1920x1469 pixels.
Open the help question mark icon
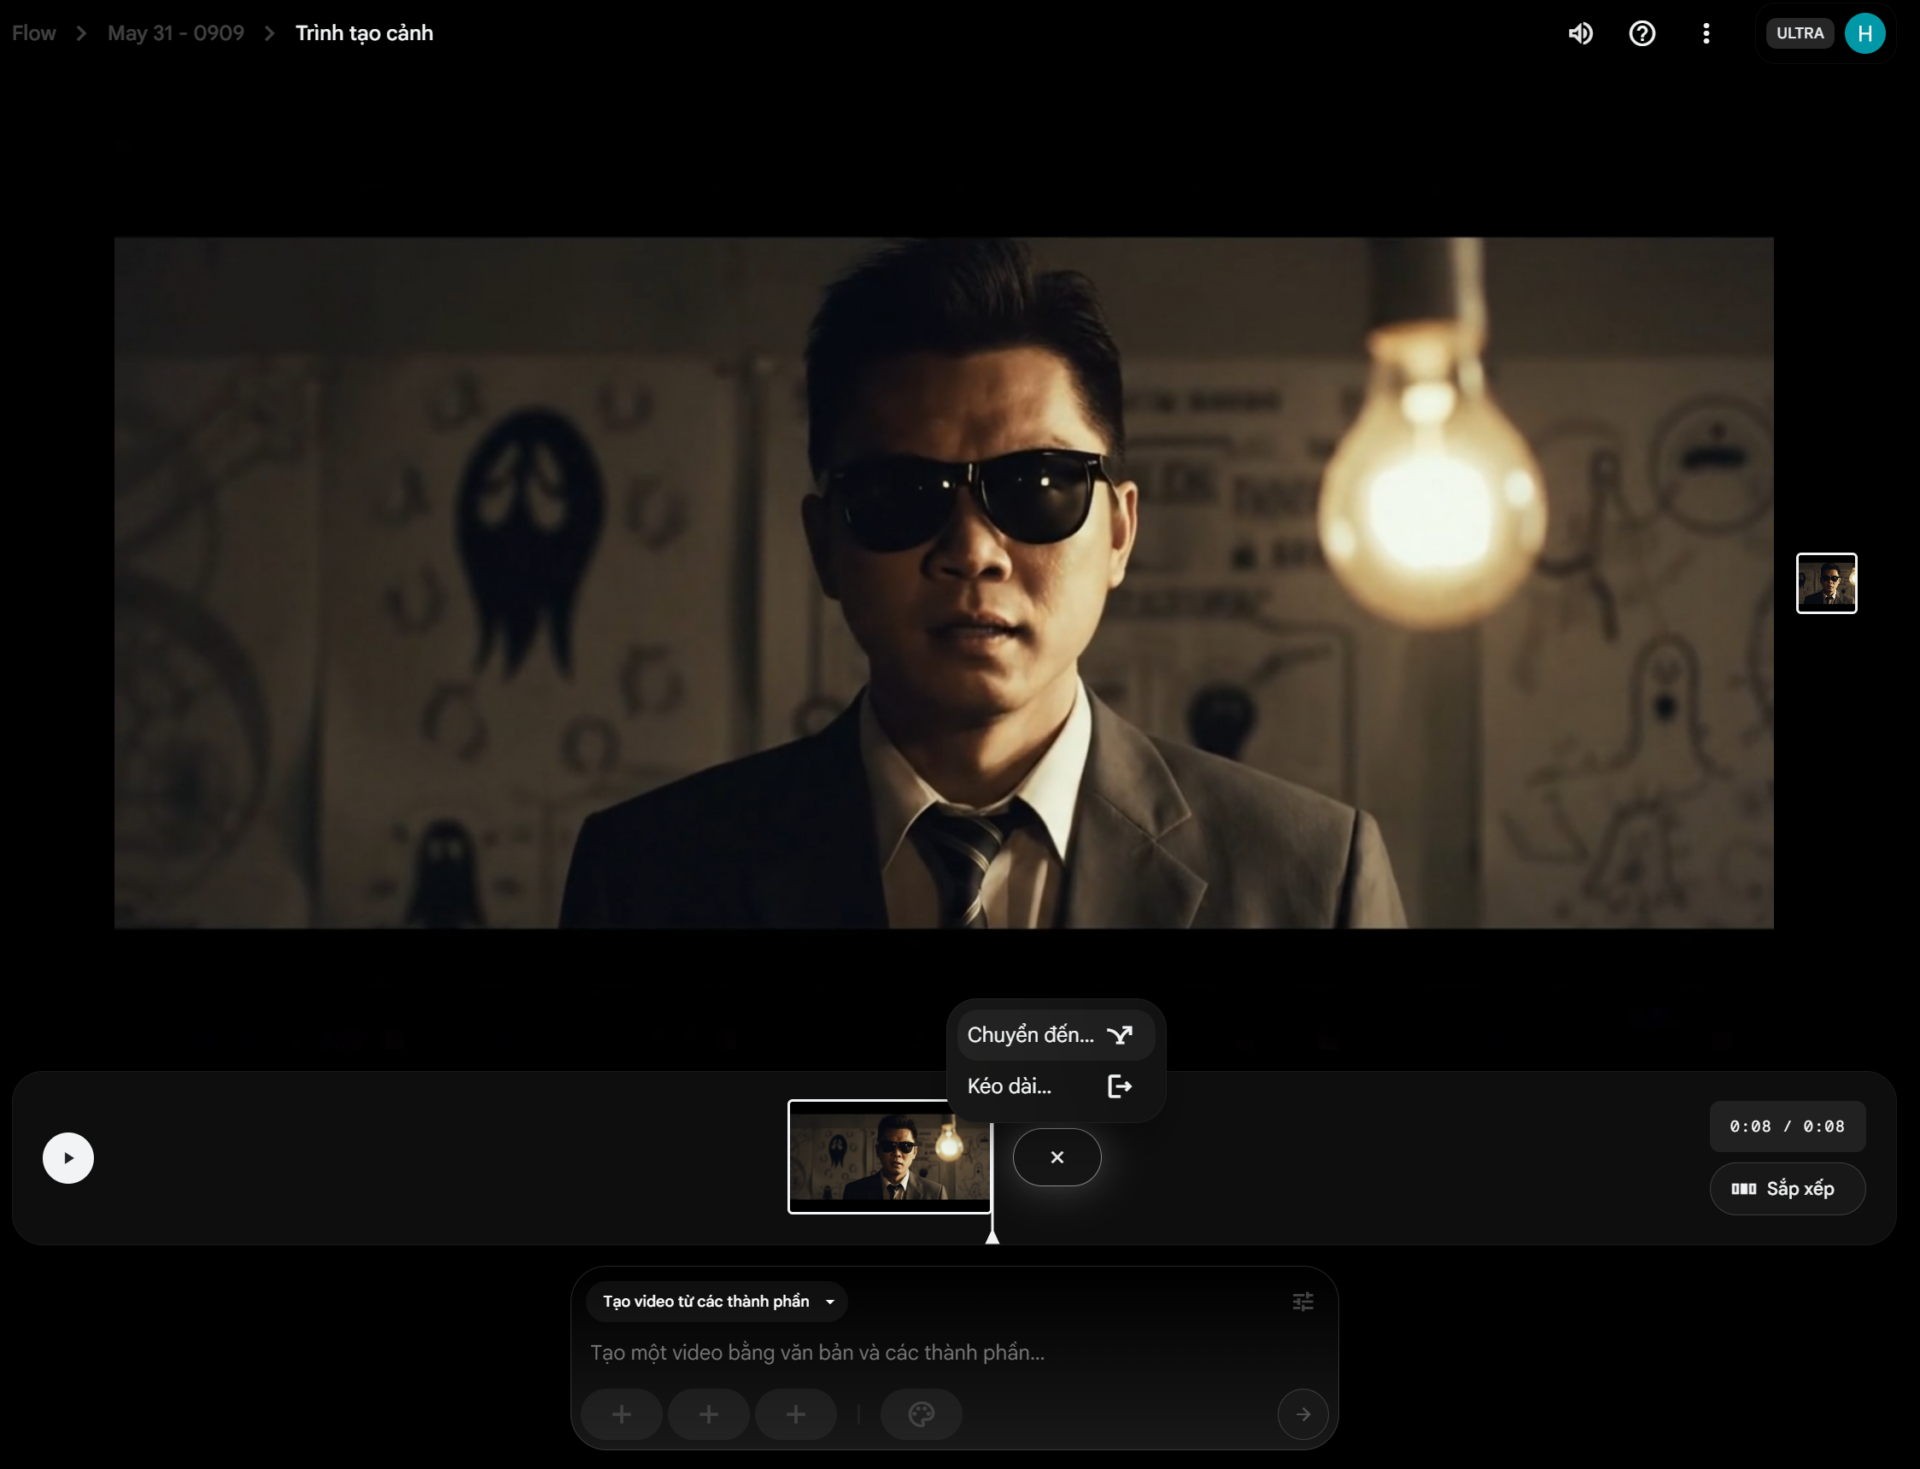tap(1642, 34)
